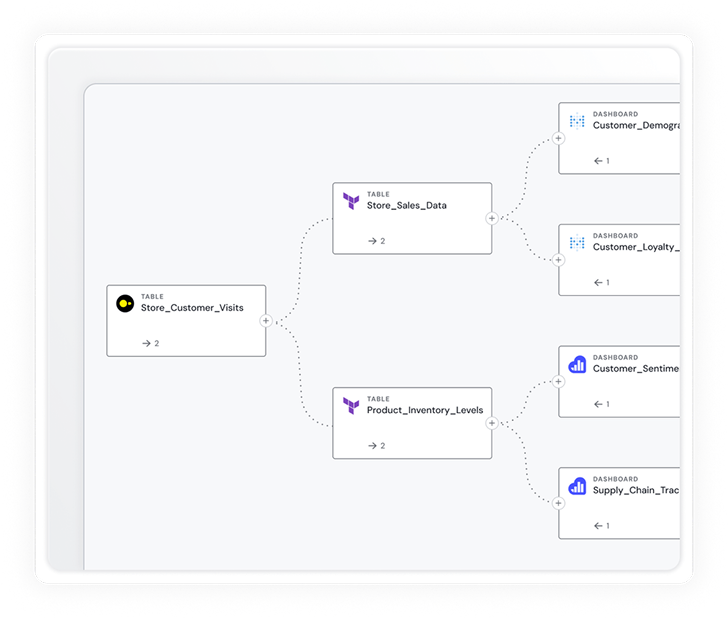
Task: Click downstream arrow count on Product_Inventory_Levels
Action: [377, 446]
